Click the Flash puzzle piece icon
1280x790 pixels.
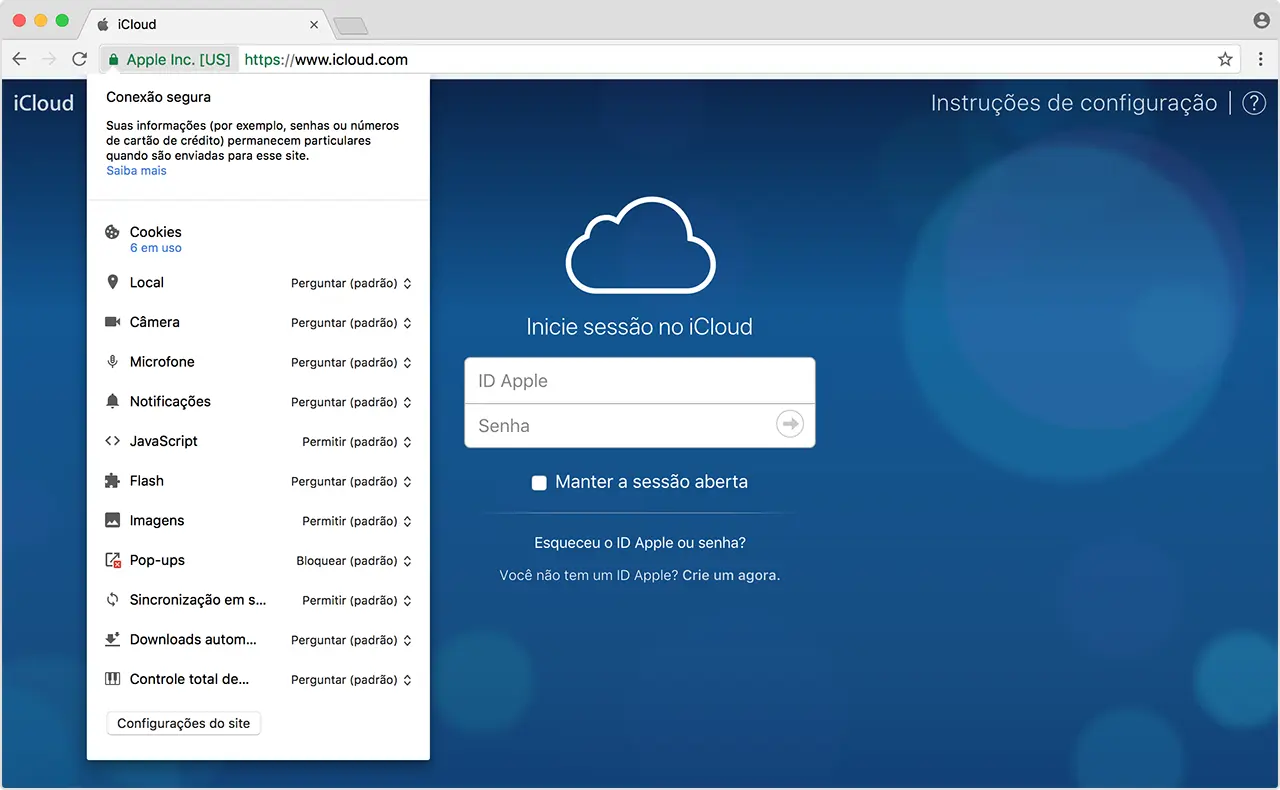[112, 481]
